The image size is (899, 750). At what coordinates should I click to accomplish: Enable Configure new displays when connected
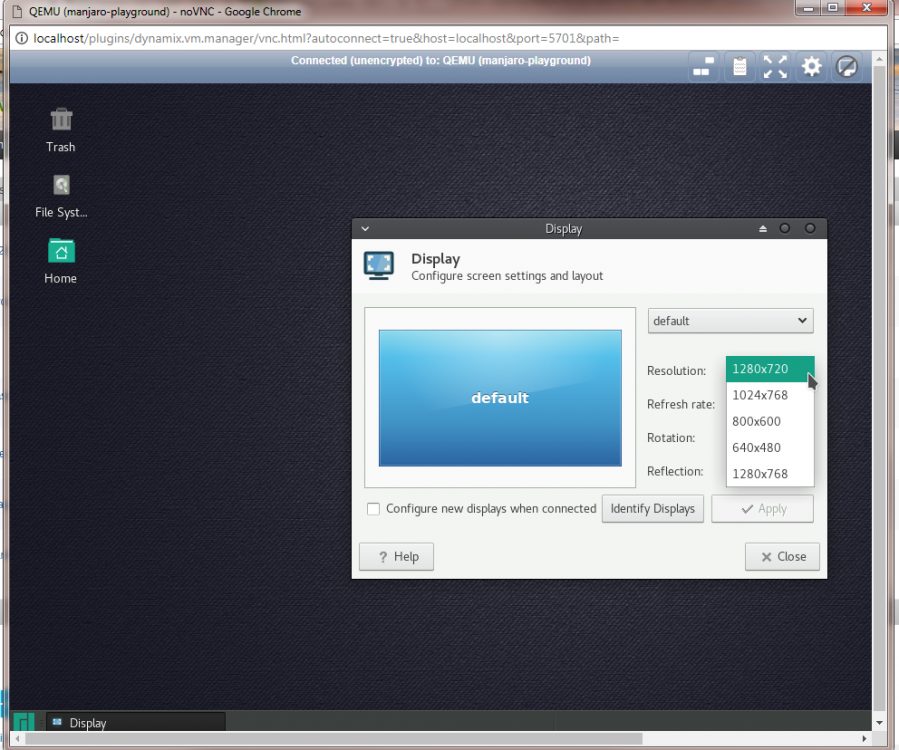373,509
